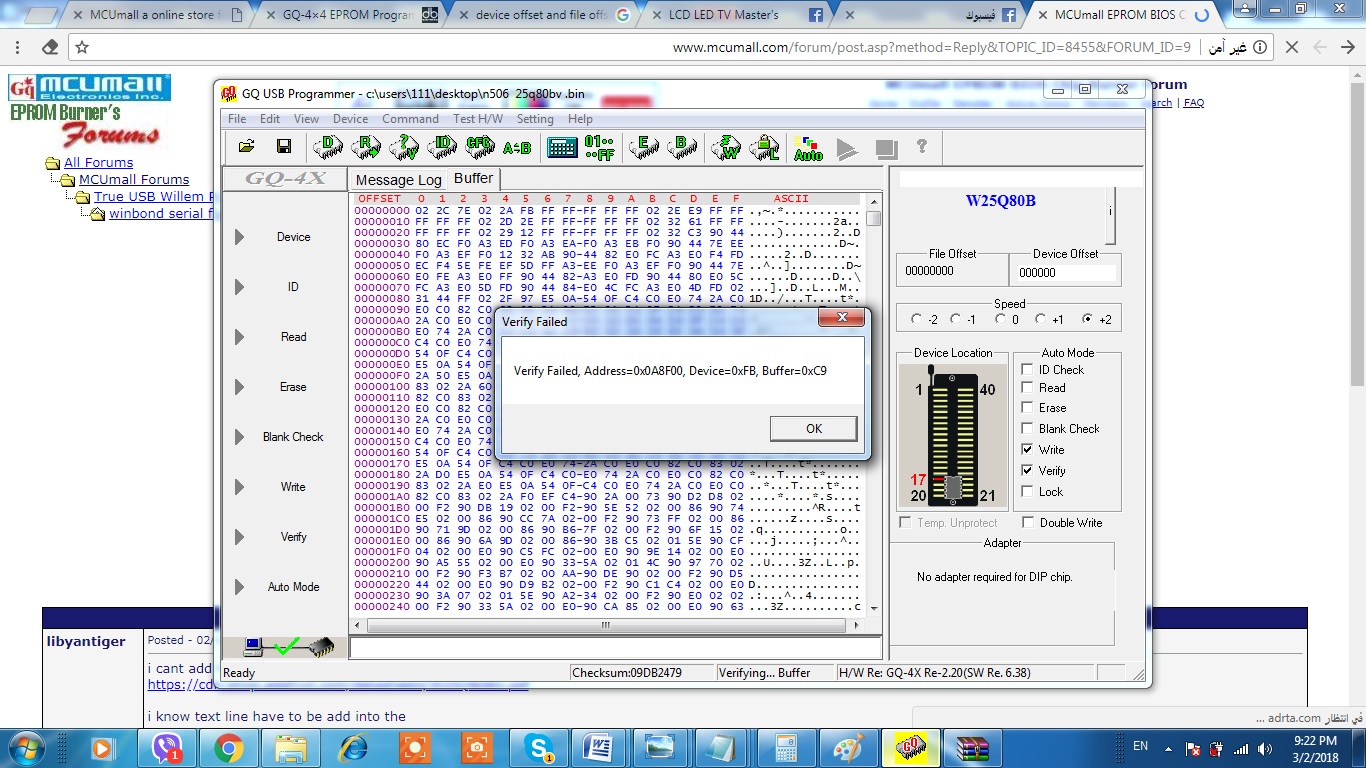
Task: Click the question mark help toolbar icon
Action: 922,147
